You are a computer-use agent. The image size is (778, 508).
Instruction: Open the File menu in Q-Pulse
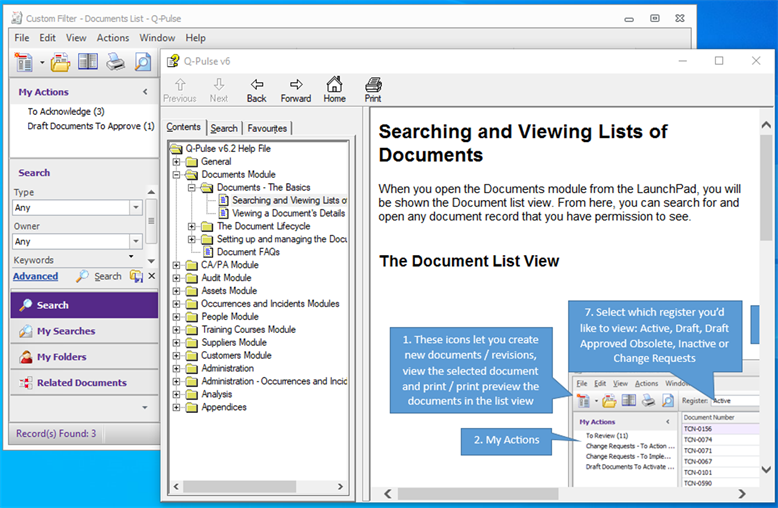[22, 38]
